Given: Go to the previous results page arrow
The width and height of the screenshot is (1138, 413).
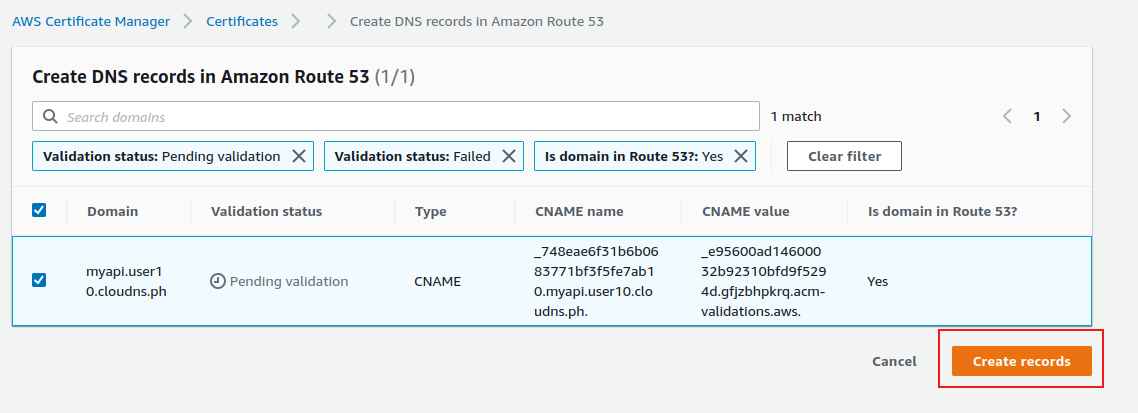Looking at the screenshot, I should click(1007, 116).
